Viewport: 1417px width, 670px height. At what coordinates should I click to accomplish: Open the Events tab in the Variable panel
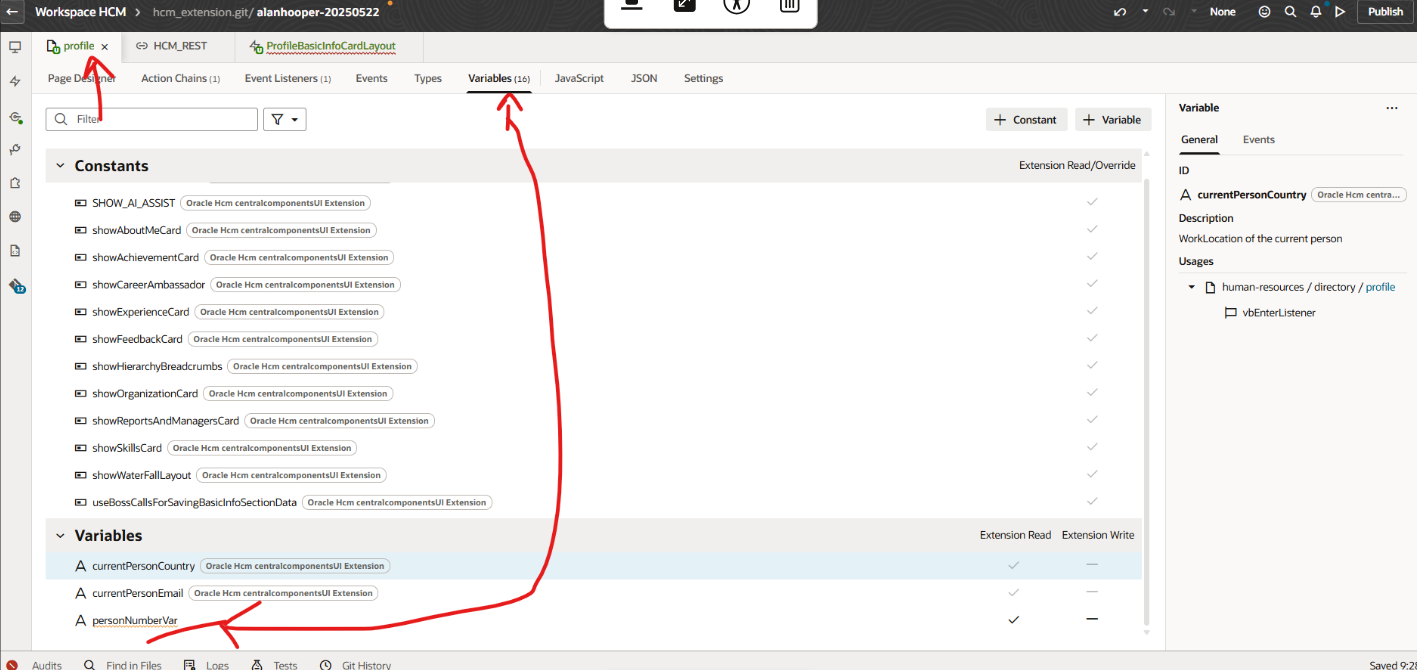click(x=1258, y=140)
